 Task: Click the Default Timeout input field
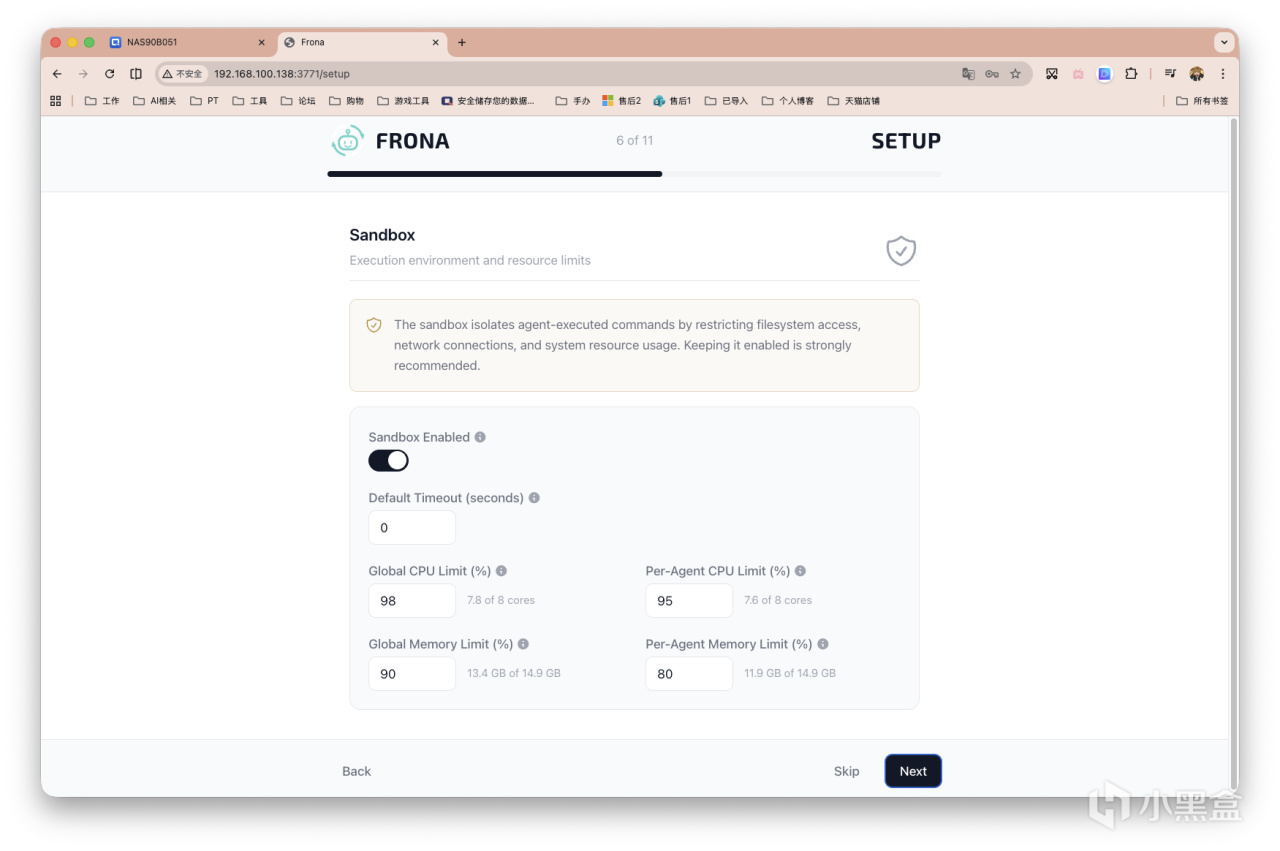pos(412,528)
